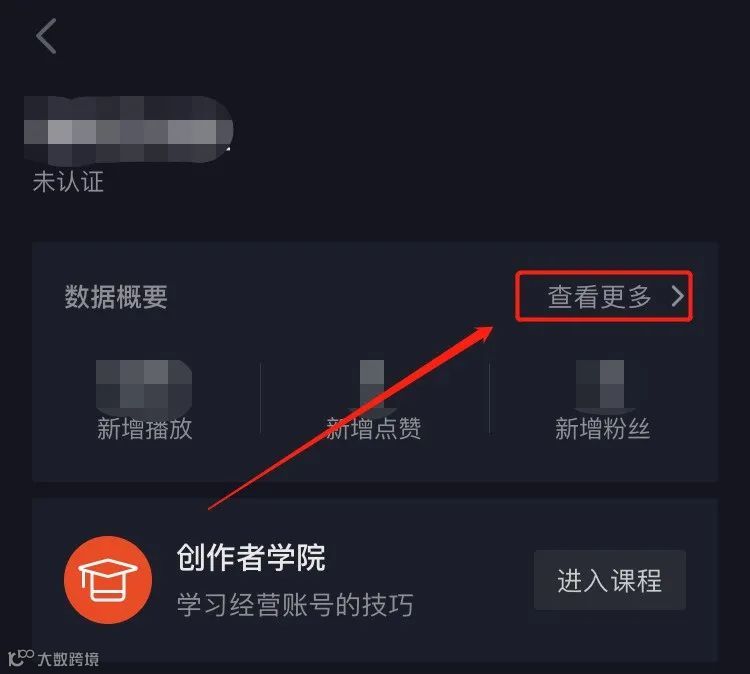Viewport: 750px width, 674px height.
Task: Click the 进入课程 button
Action: point(610,580)
